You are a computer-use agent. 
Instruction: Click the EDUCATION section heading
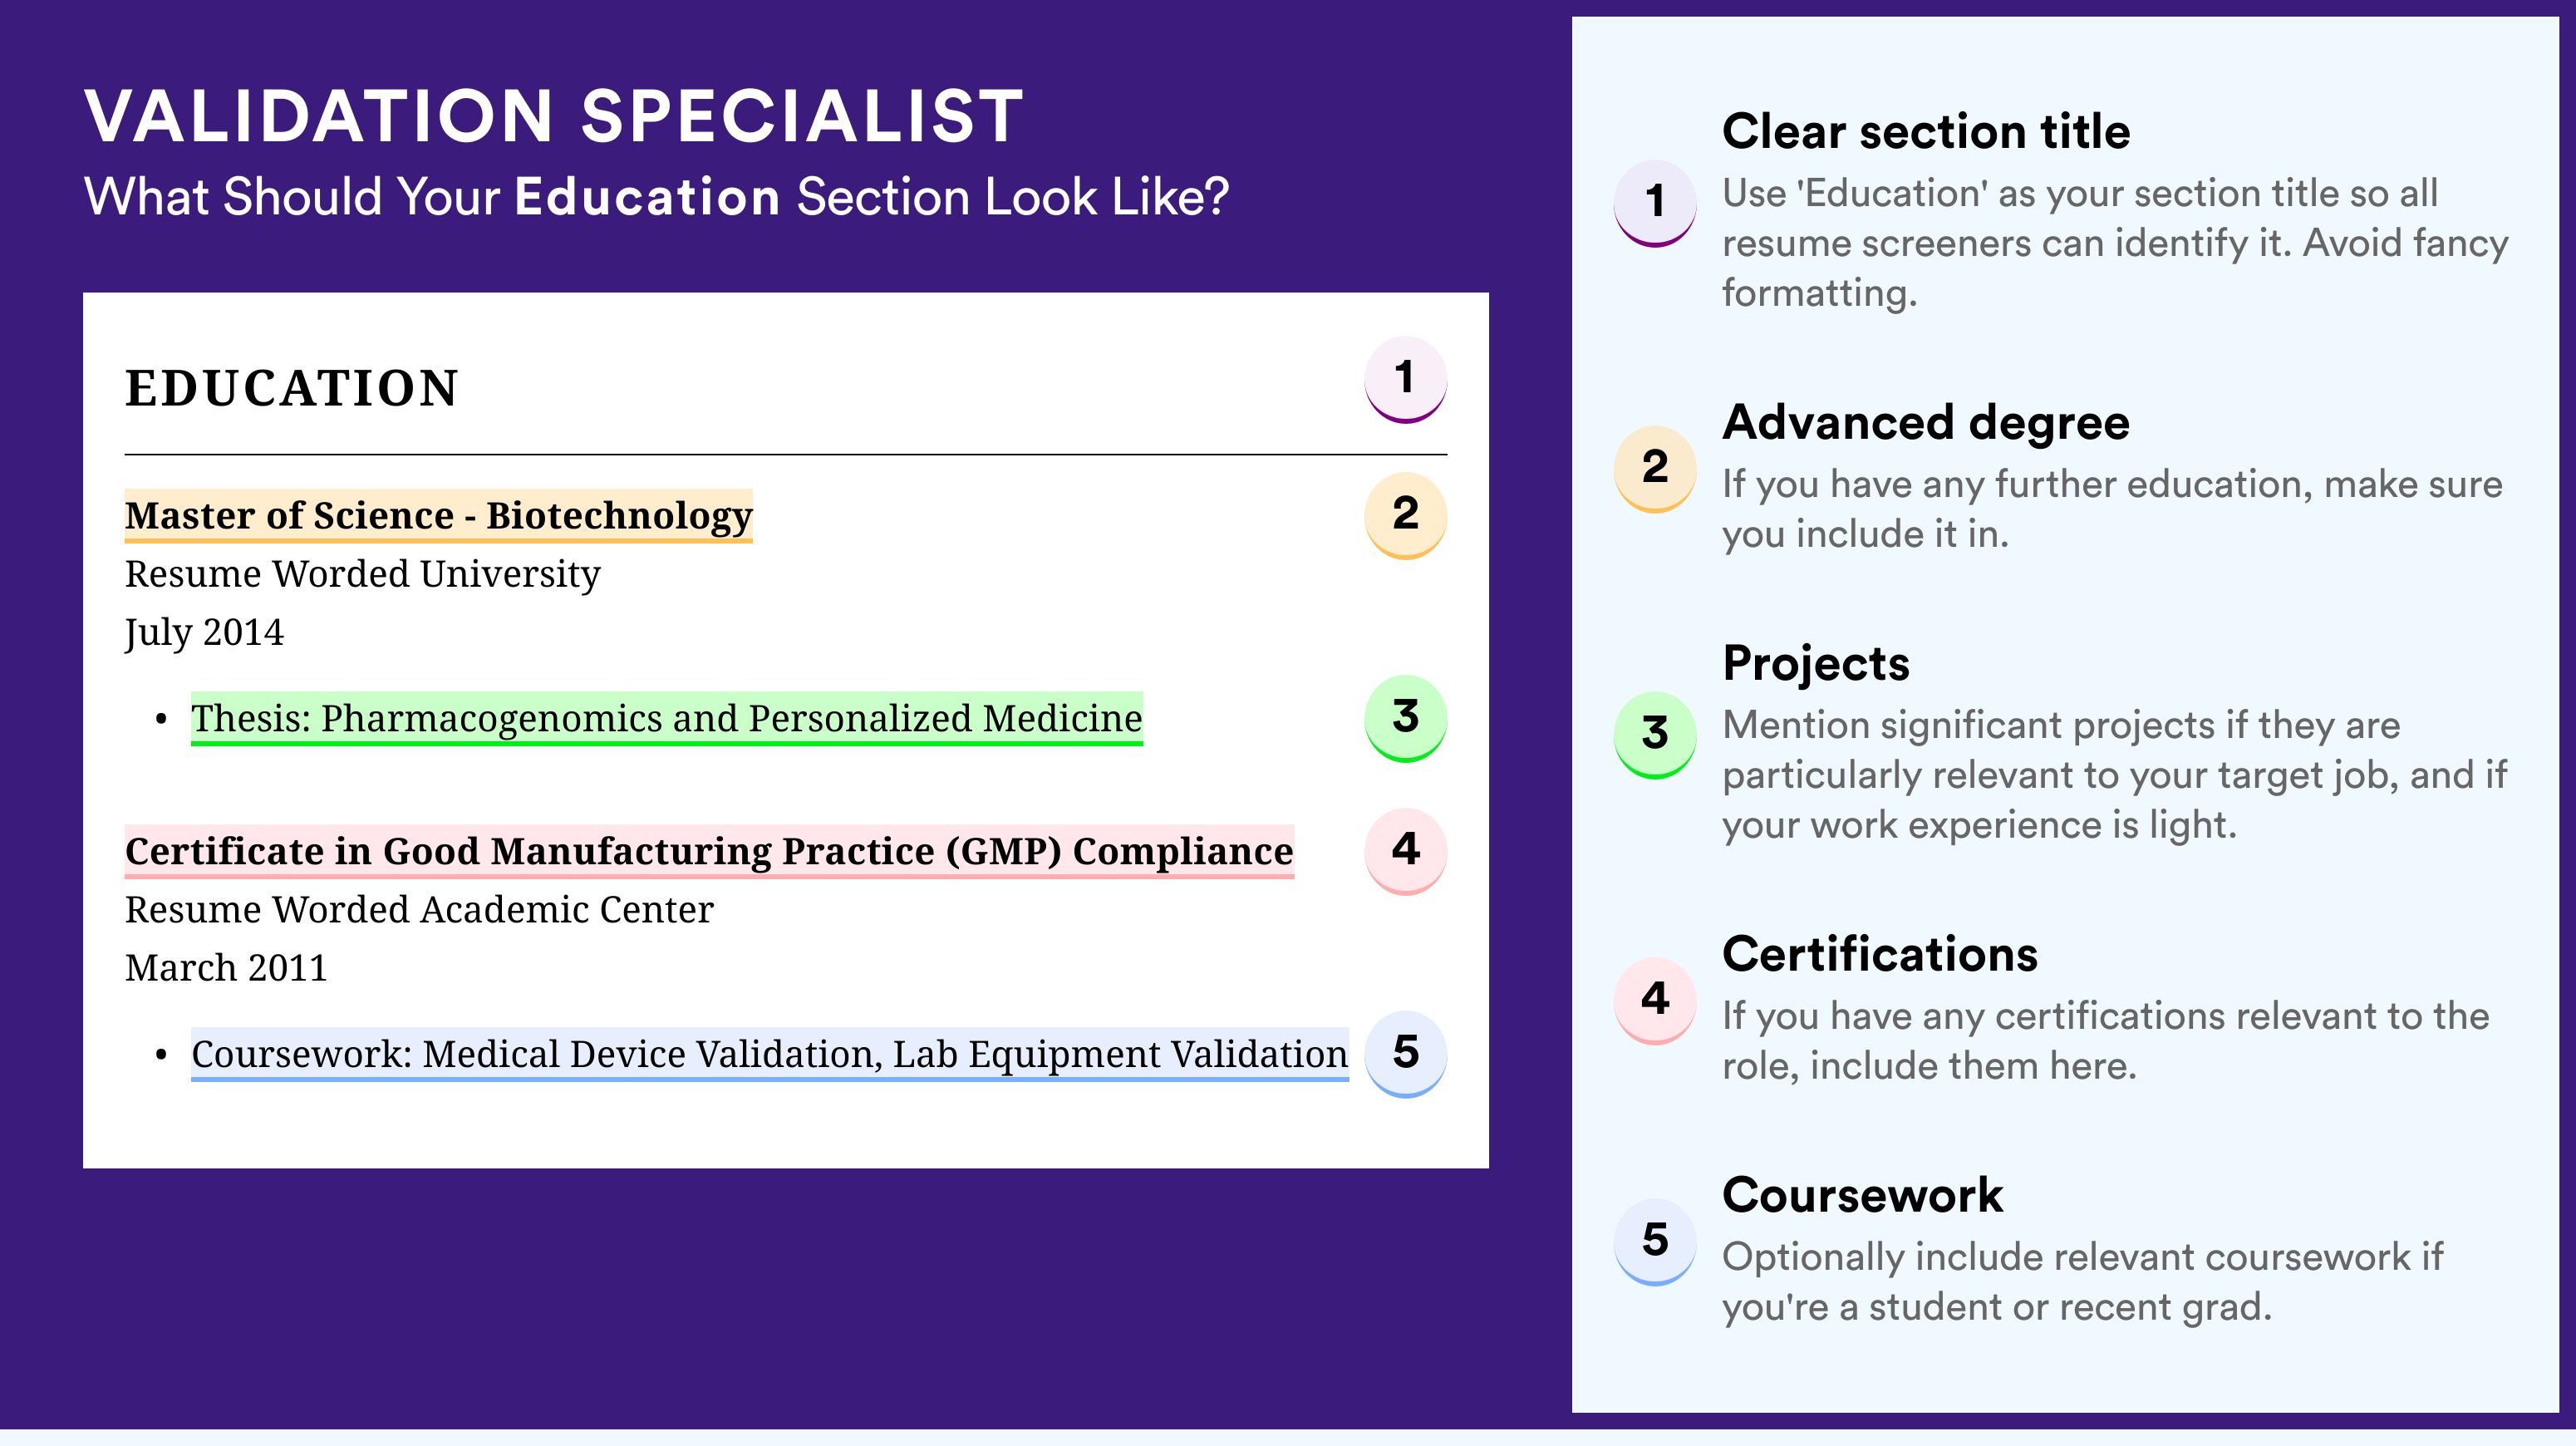point(291,388)
